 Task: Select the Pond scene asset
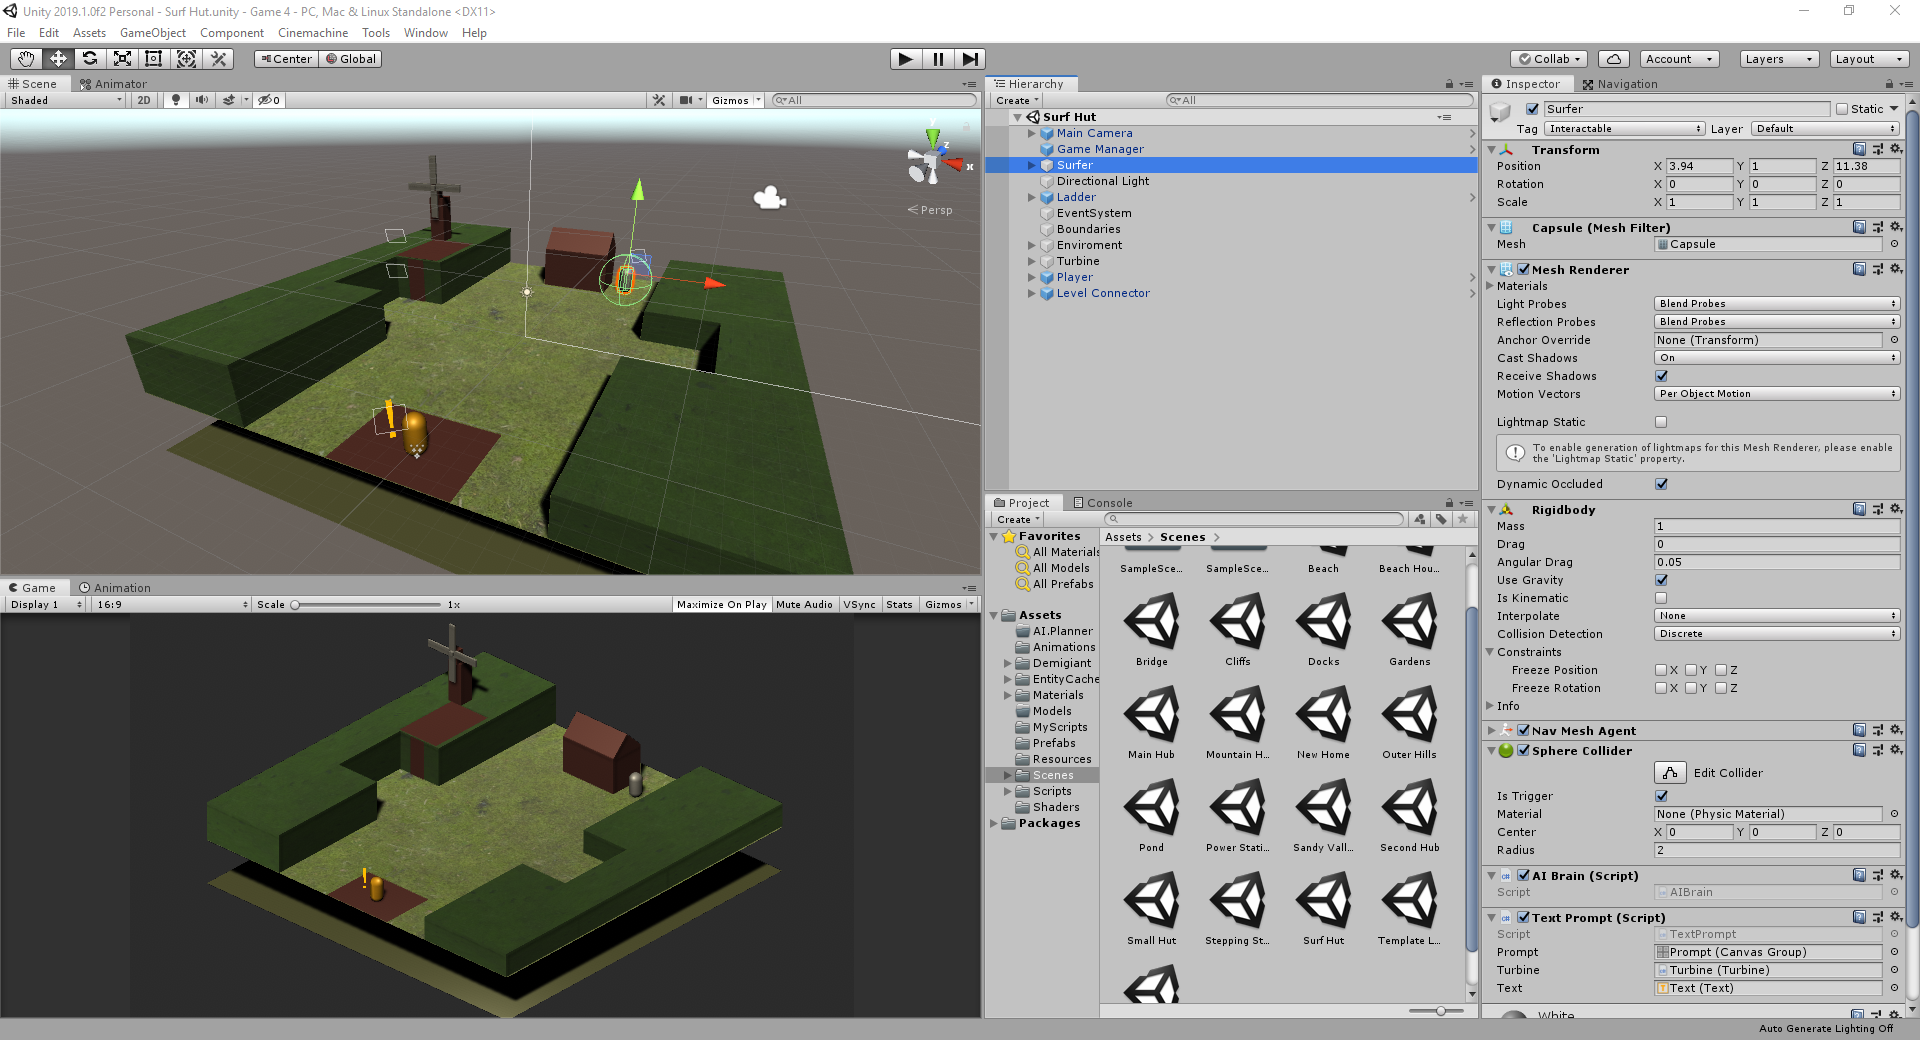click(x=1151, y=815)
